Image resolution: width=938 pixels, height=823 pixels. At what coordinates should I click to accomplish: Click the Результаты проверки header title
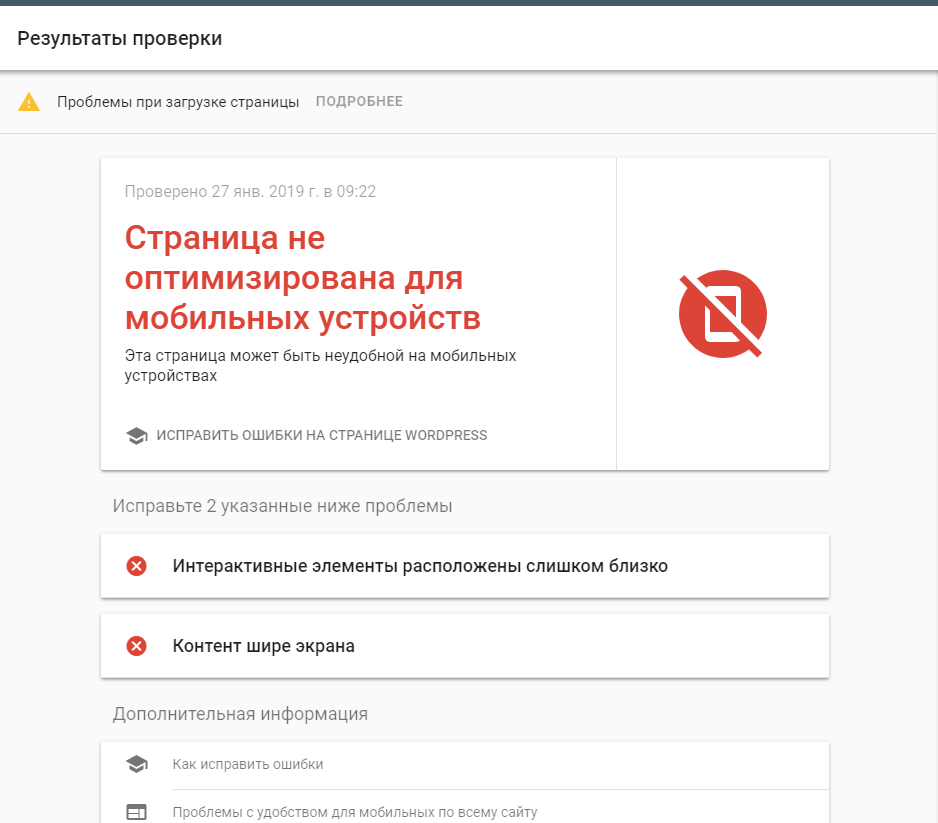coord(119,39)
